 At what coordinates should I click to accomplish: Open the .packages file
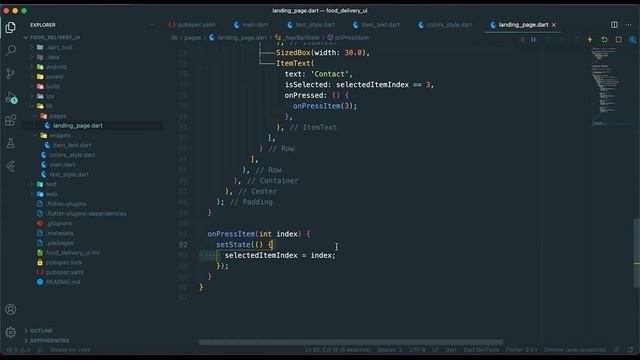coord(60,243)
